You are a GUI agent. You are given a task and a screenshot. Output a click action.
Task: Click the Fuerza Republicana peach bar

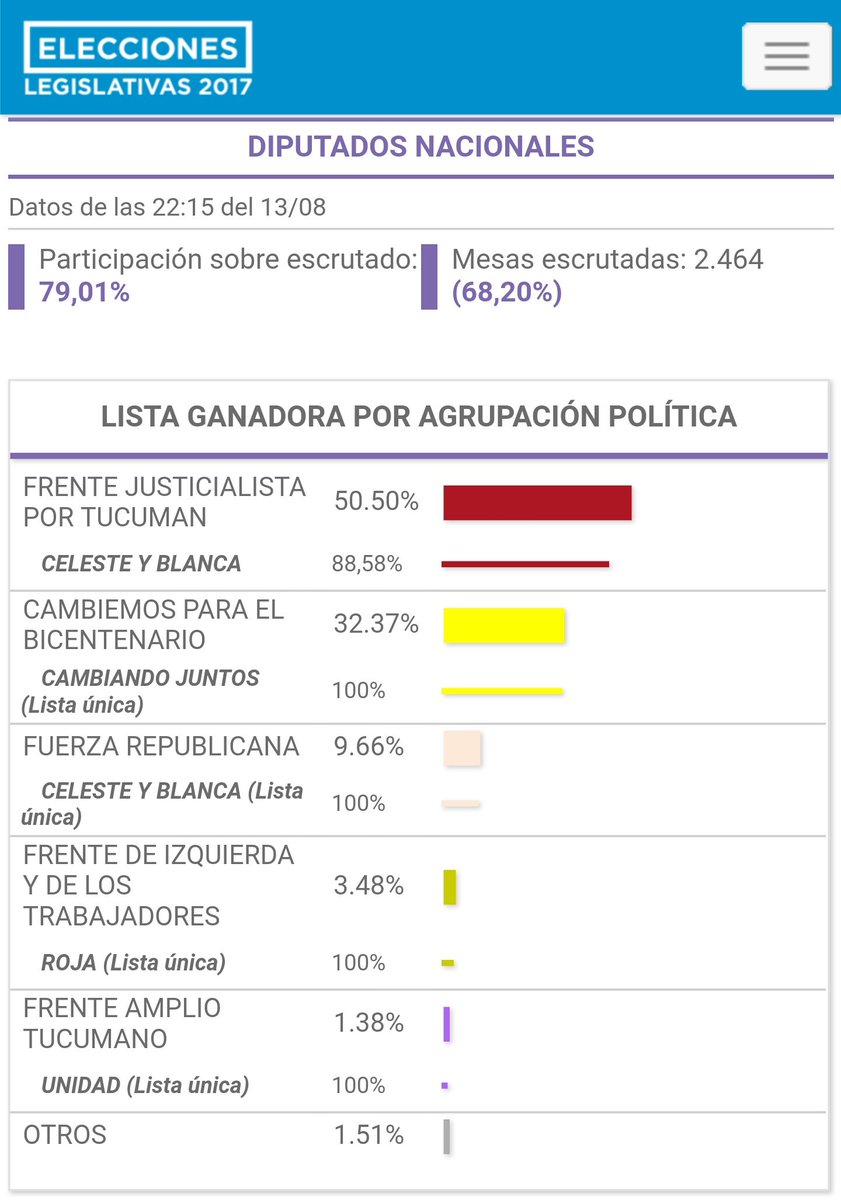463,748
